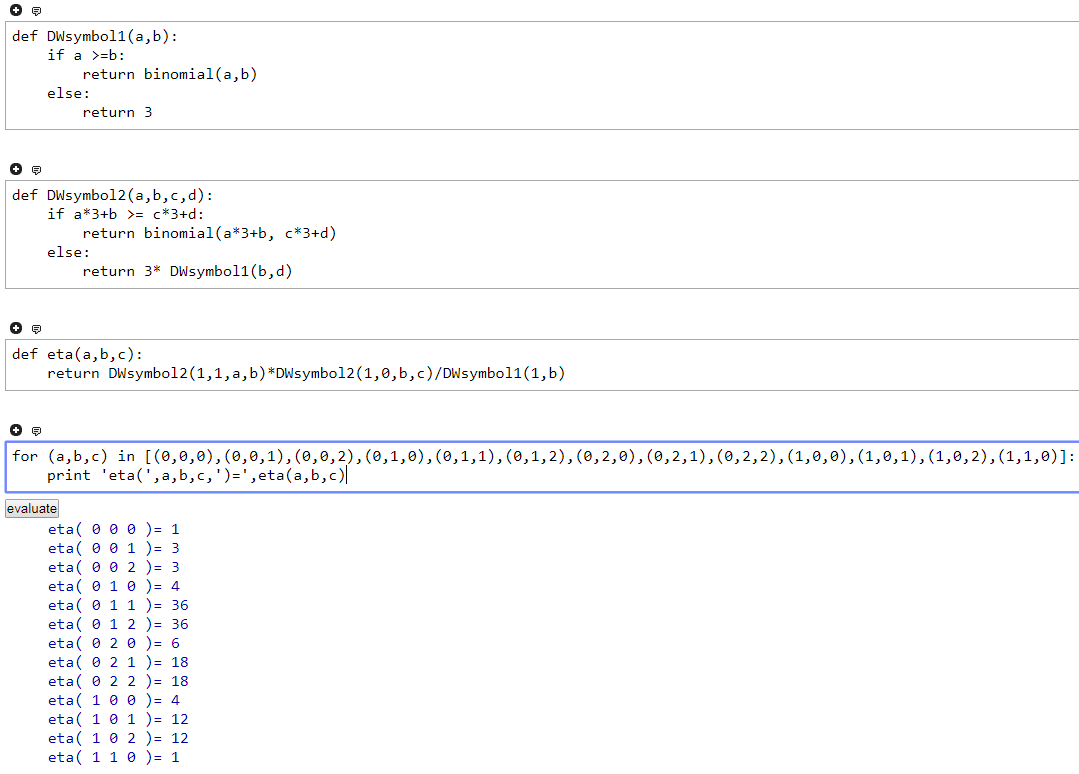1079x774 pixels.
Task: Click into the for-loop print code cell
Action: coord(542,467)
